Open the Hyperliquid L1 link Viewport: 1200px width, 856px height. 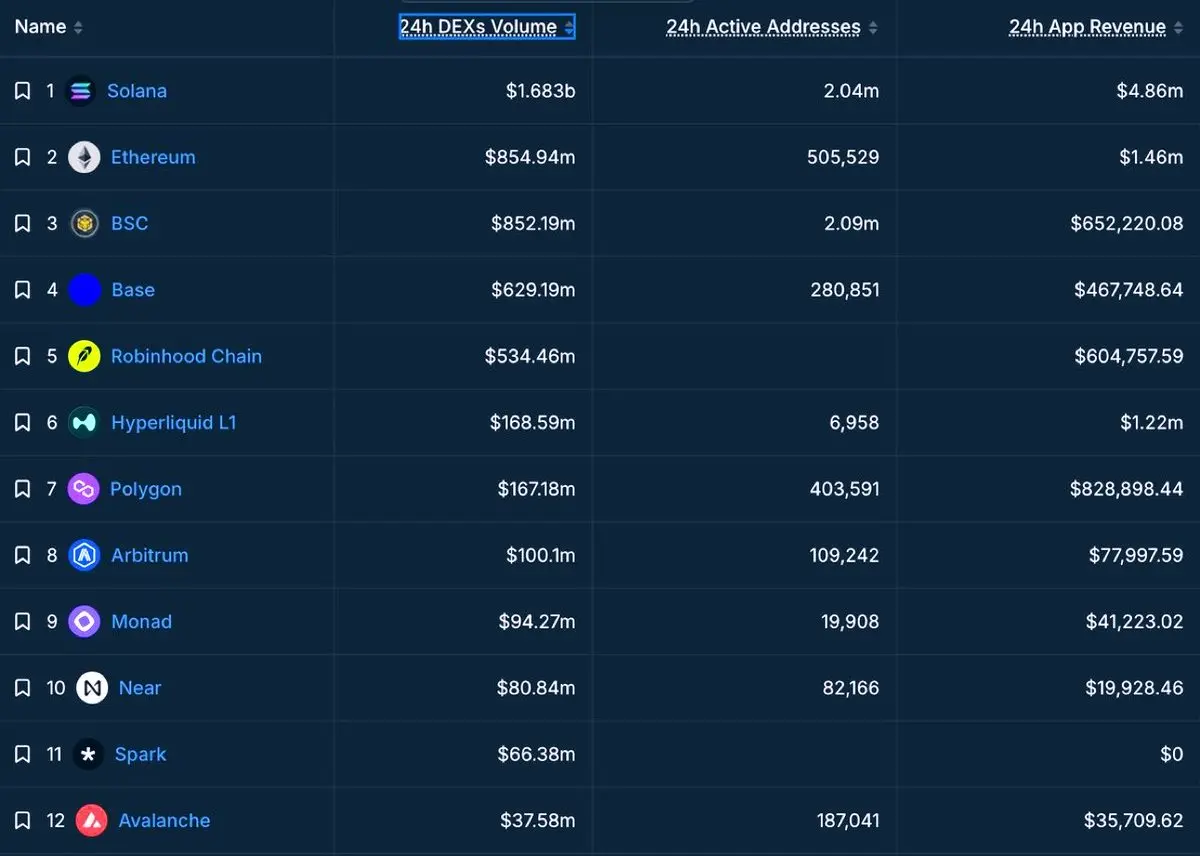pos(174,423)
